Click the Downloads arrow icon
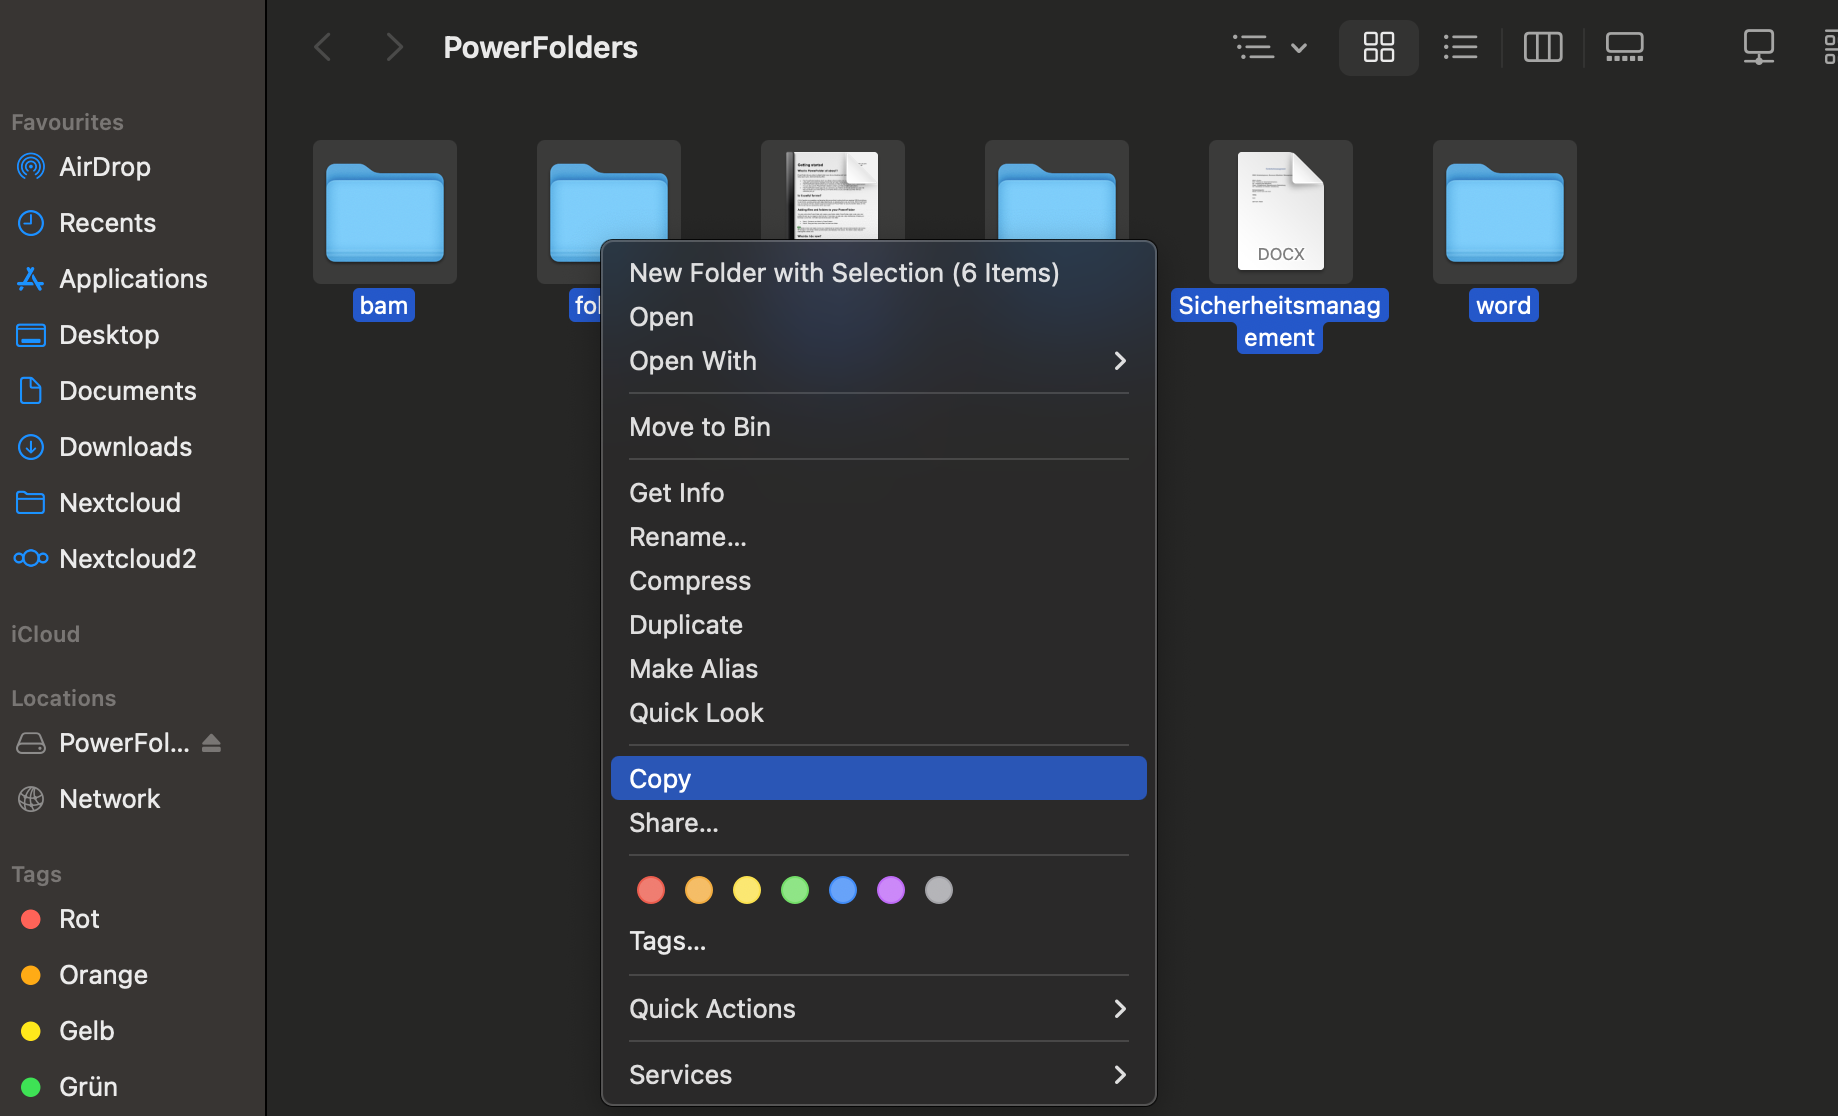 (x=31, y=447)
